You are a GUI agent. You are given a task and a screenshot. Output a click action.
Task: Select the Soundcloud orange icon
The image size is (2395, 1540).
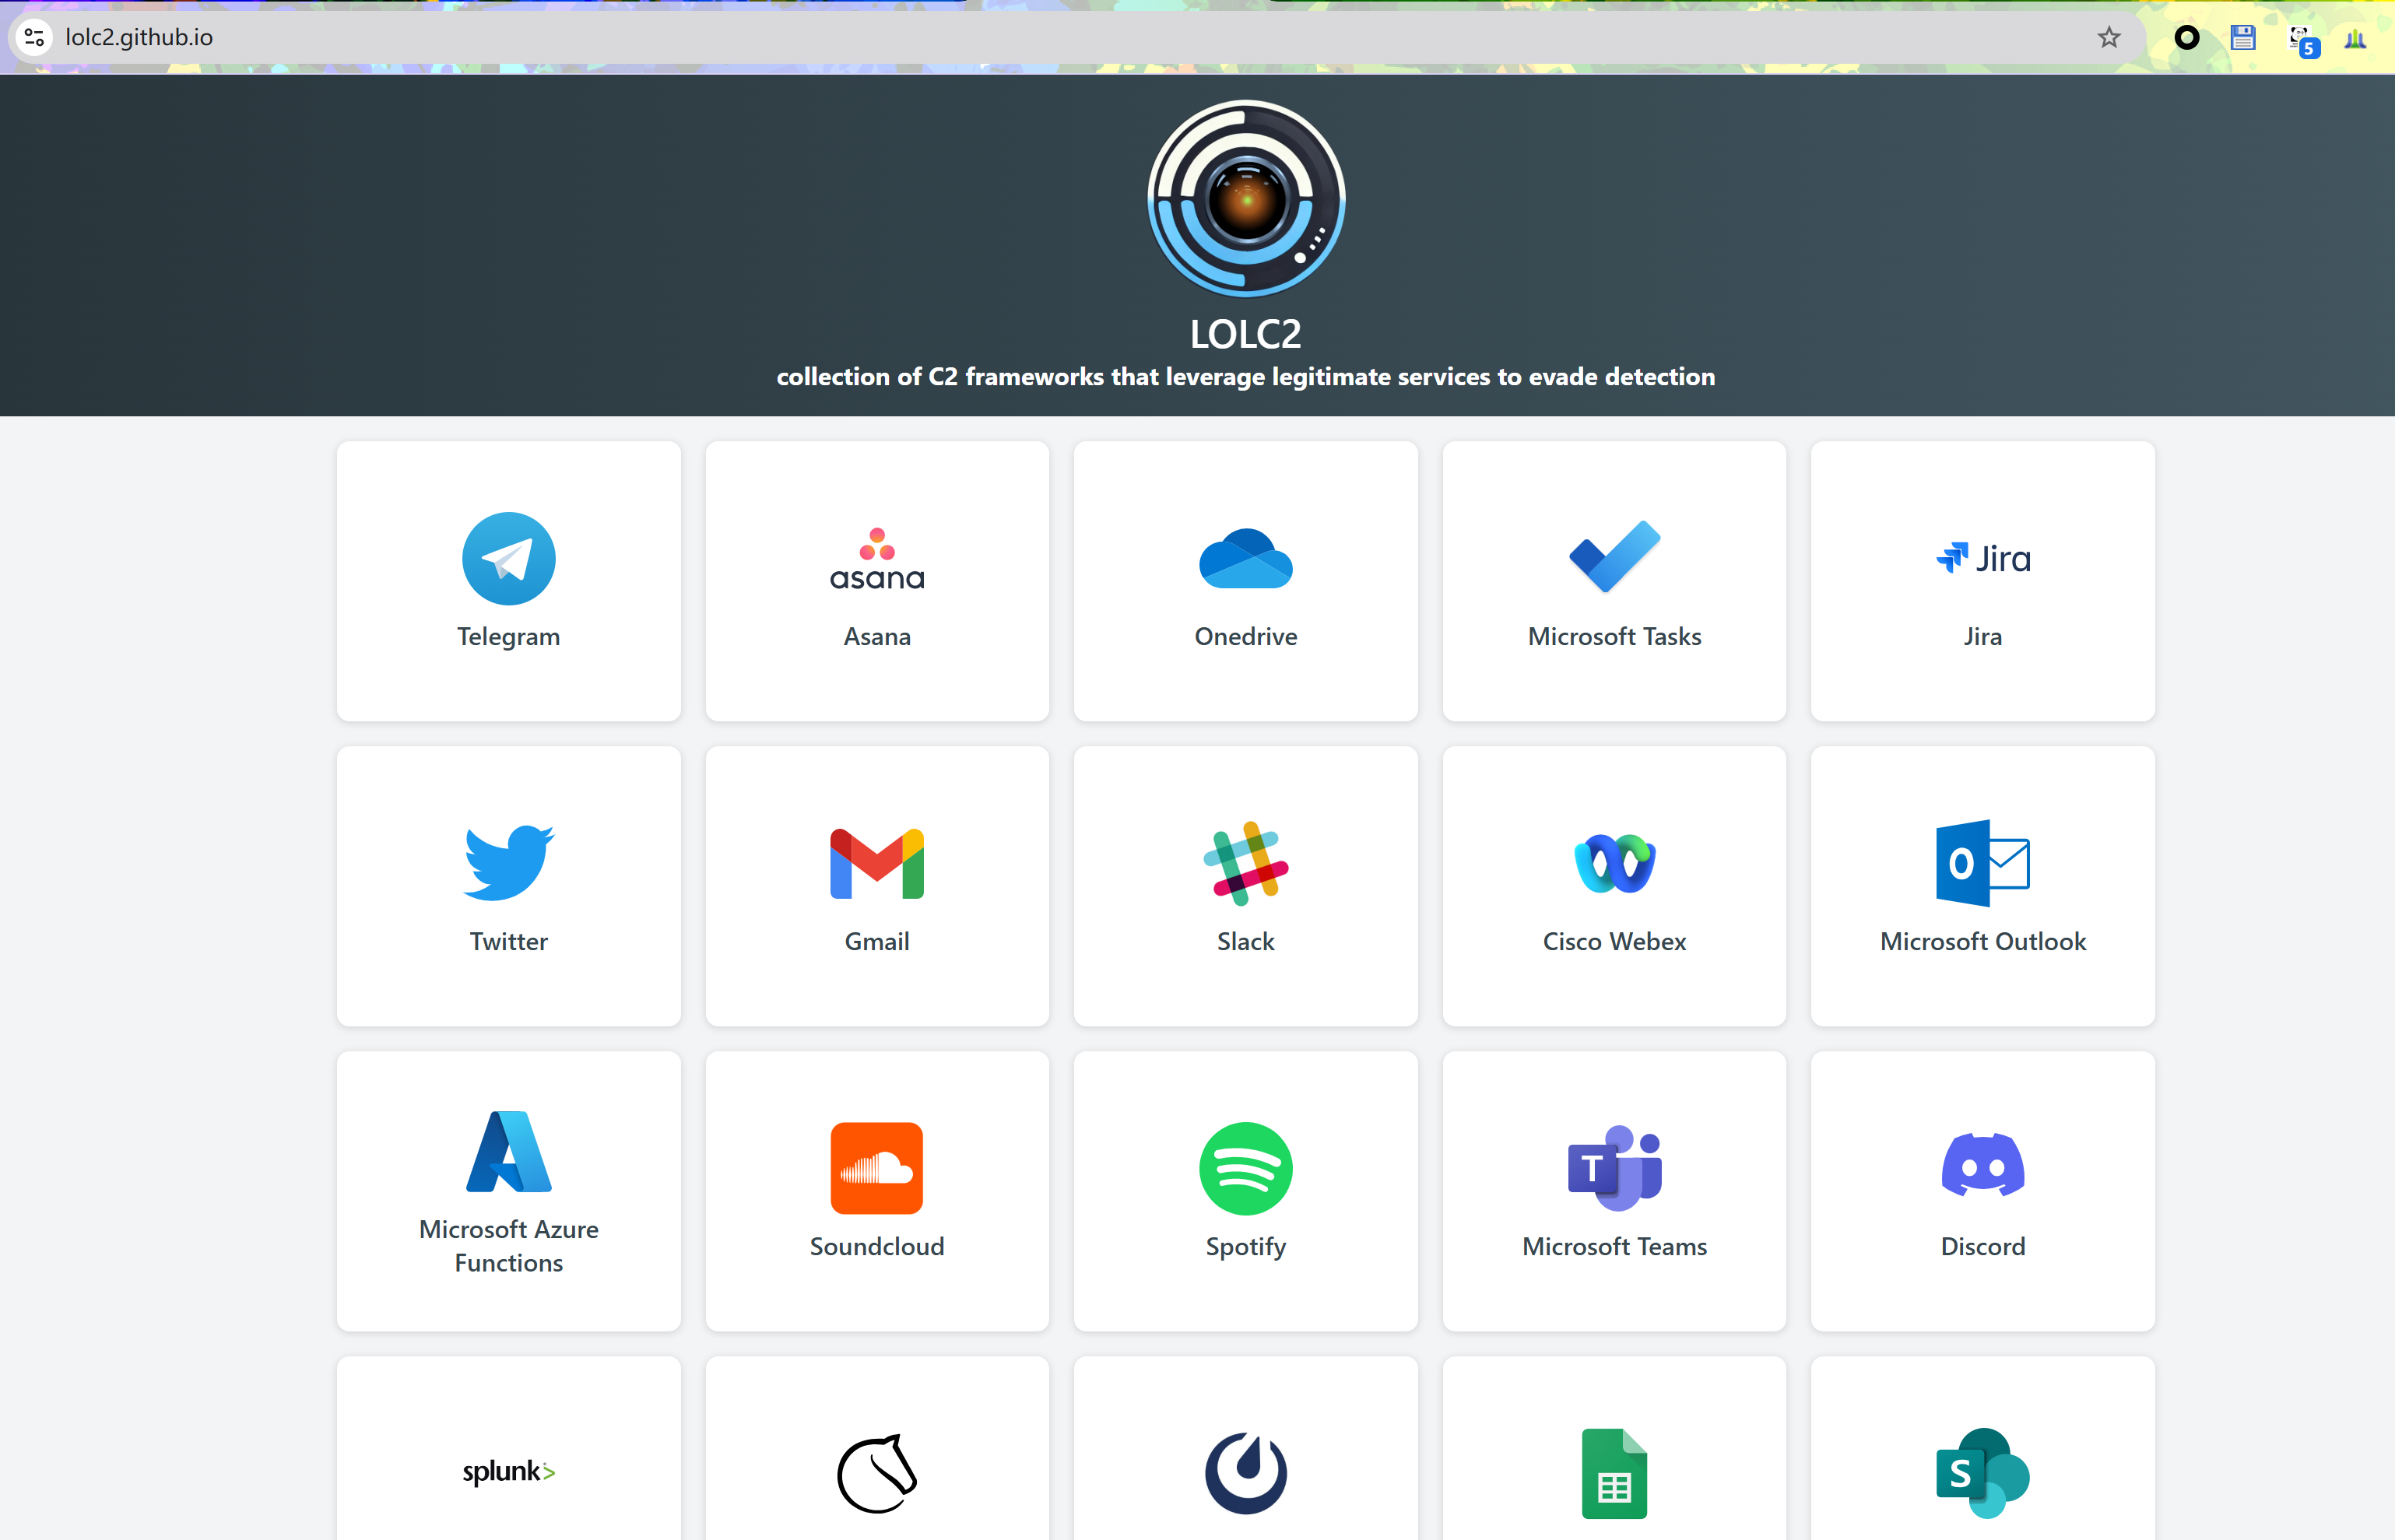(x=877, y=1168)
